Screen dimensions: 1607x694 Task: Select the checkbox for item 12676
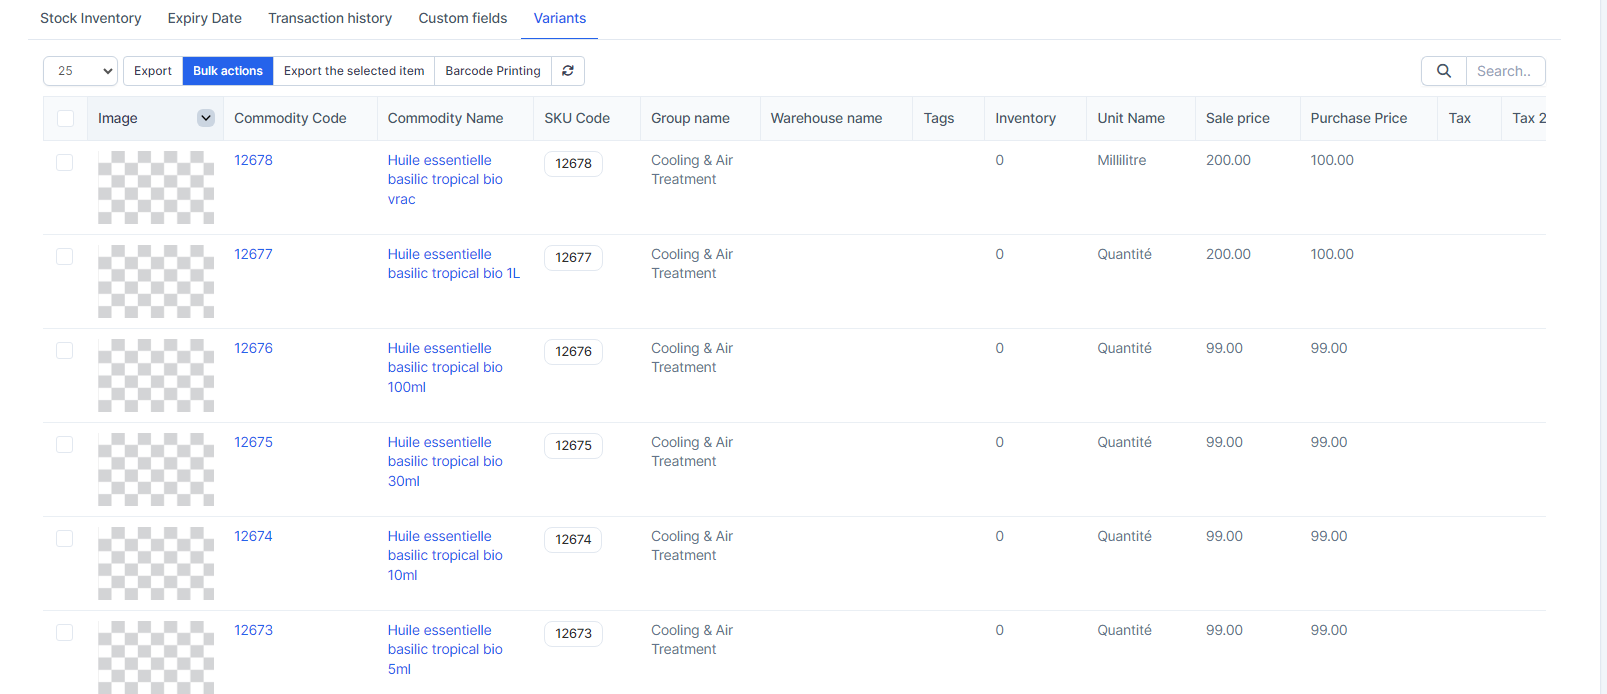tap(65, 350)
